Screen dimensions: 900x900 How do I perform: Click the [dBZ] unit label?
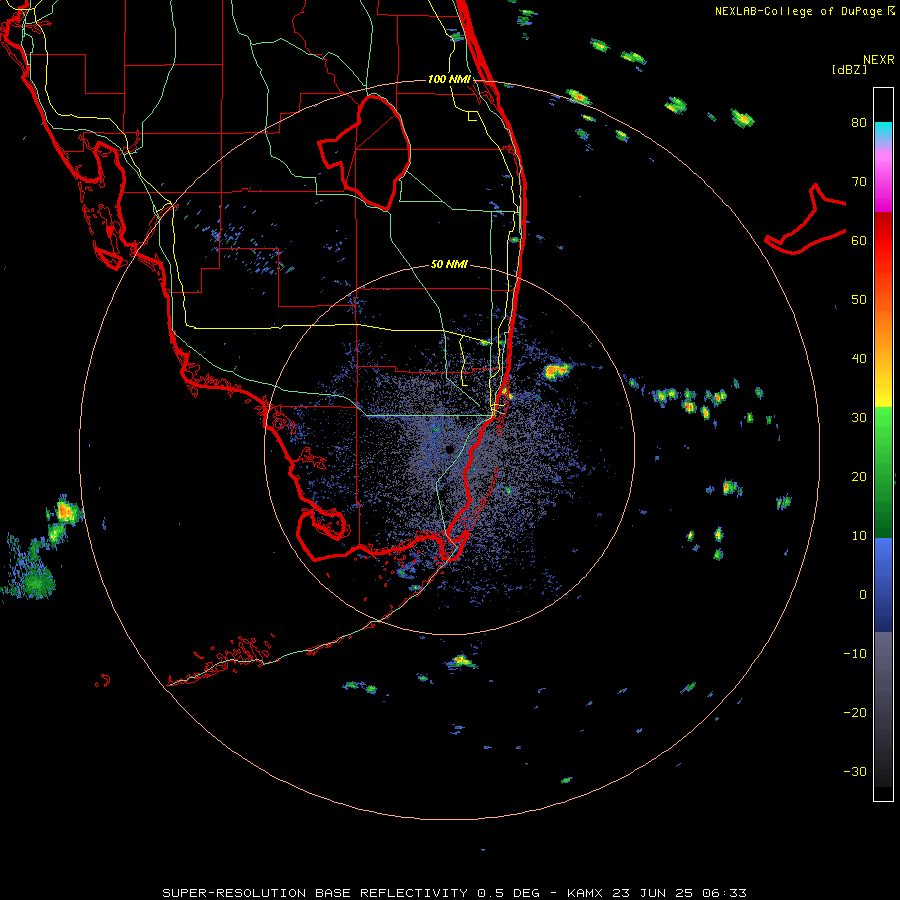pos(849,69)
